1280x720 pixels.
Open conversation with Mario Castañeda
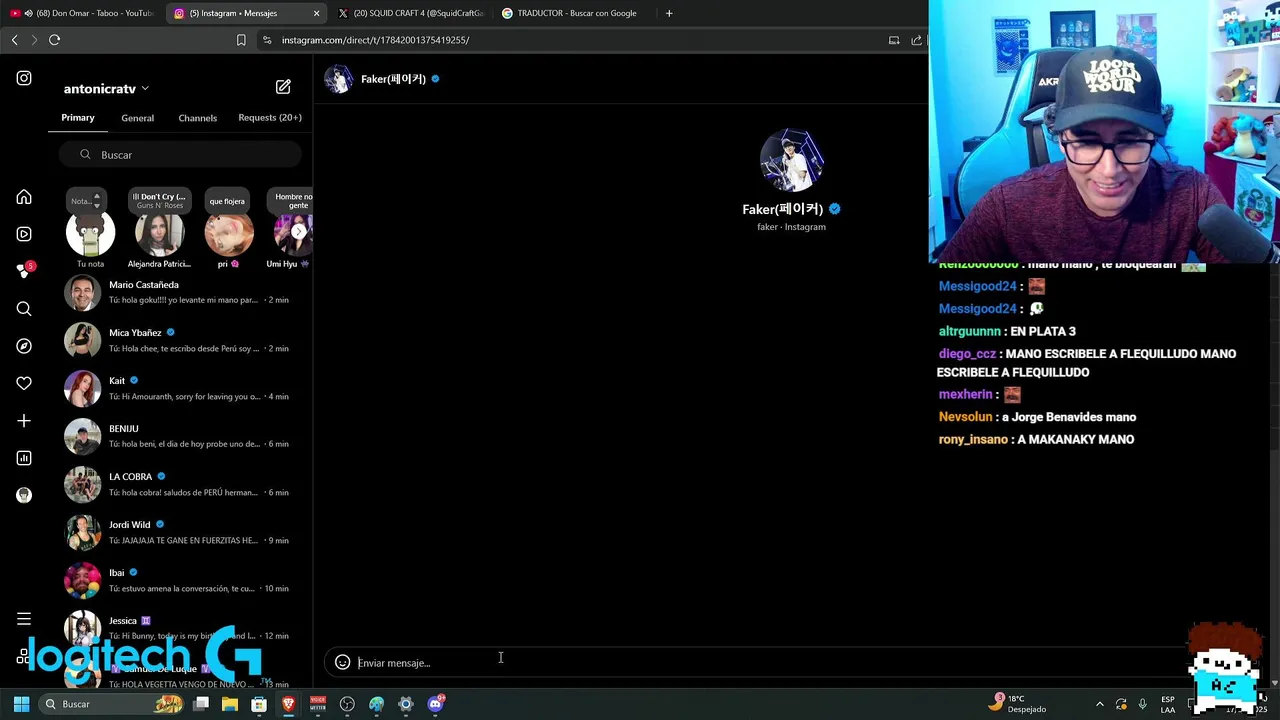(180, 292)
